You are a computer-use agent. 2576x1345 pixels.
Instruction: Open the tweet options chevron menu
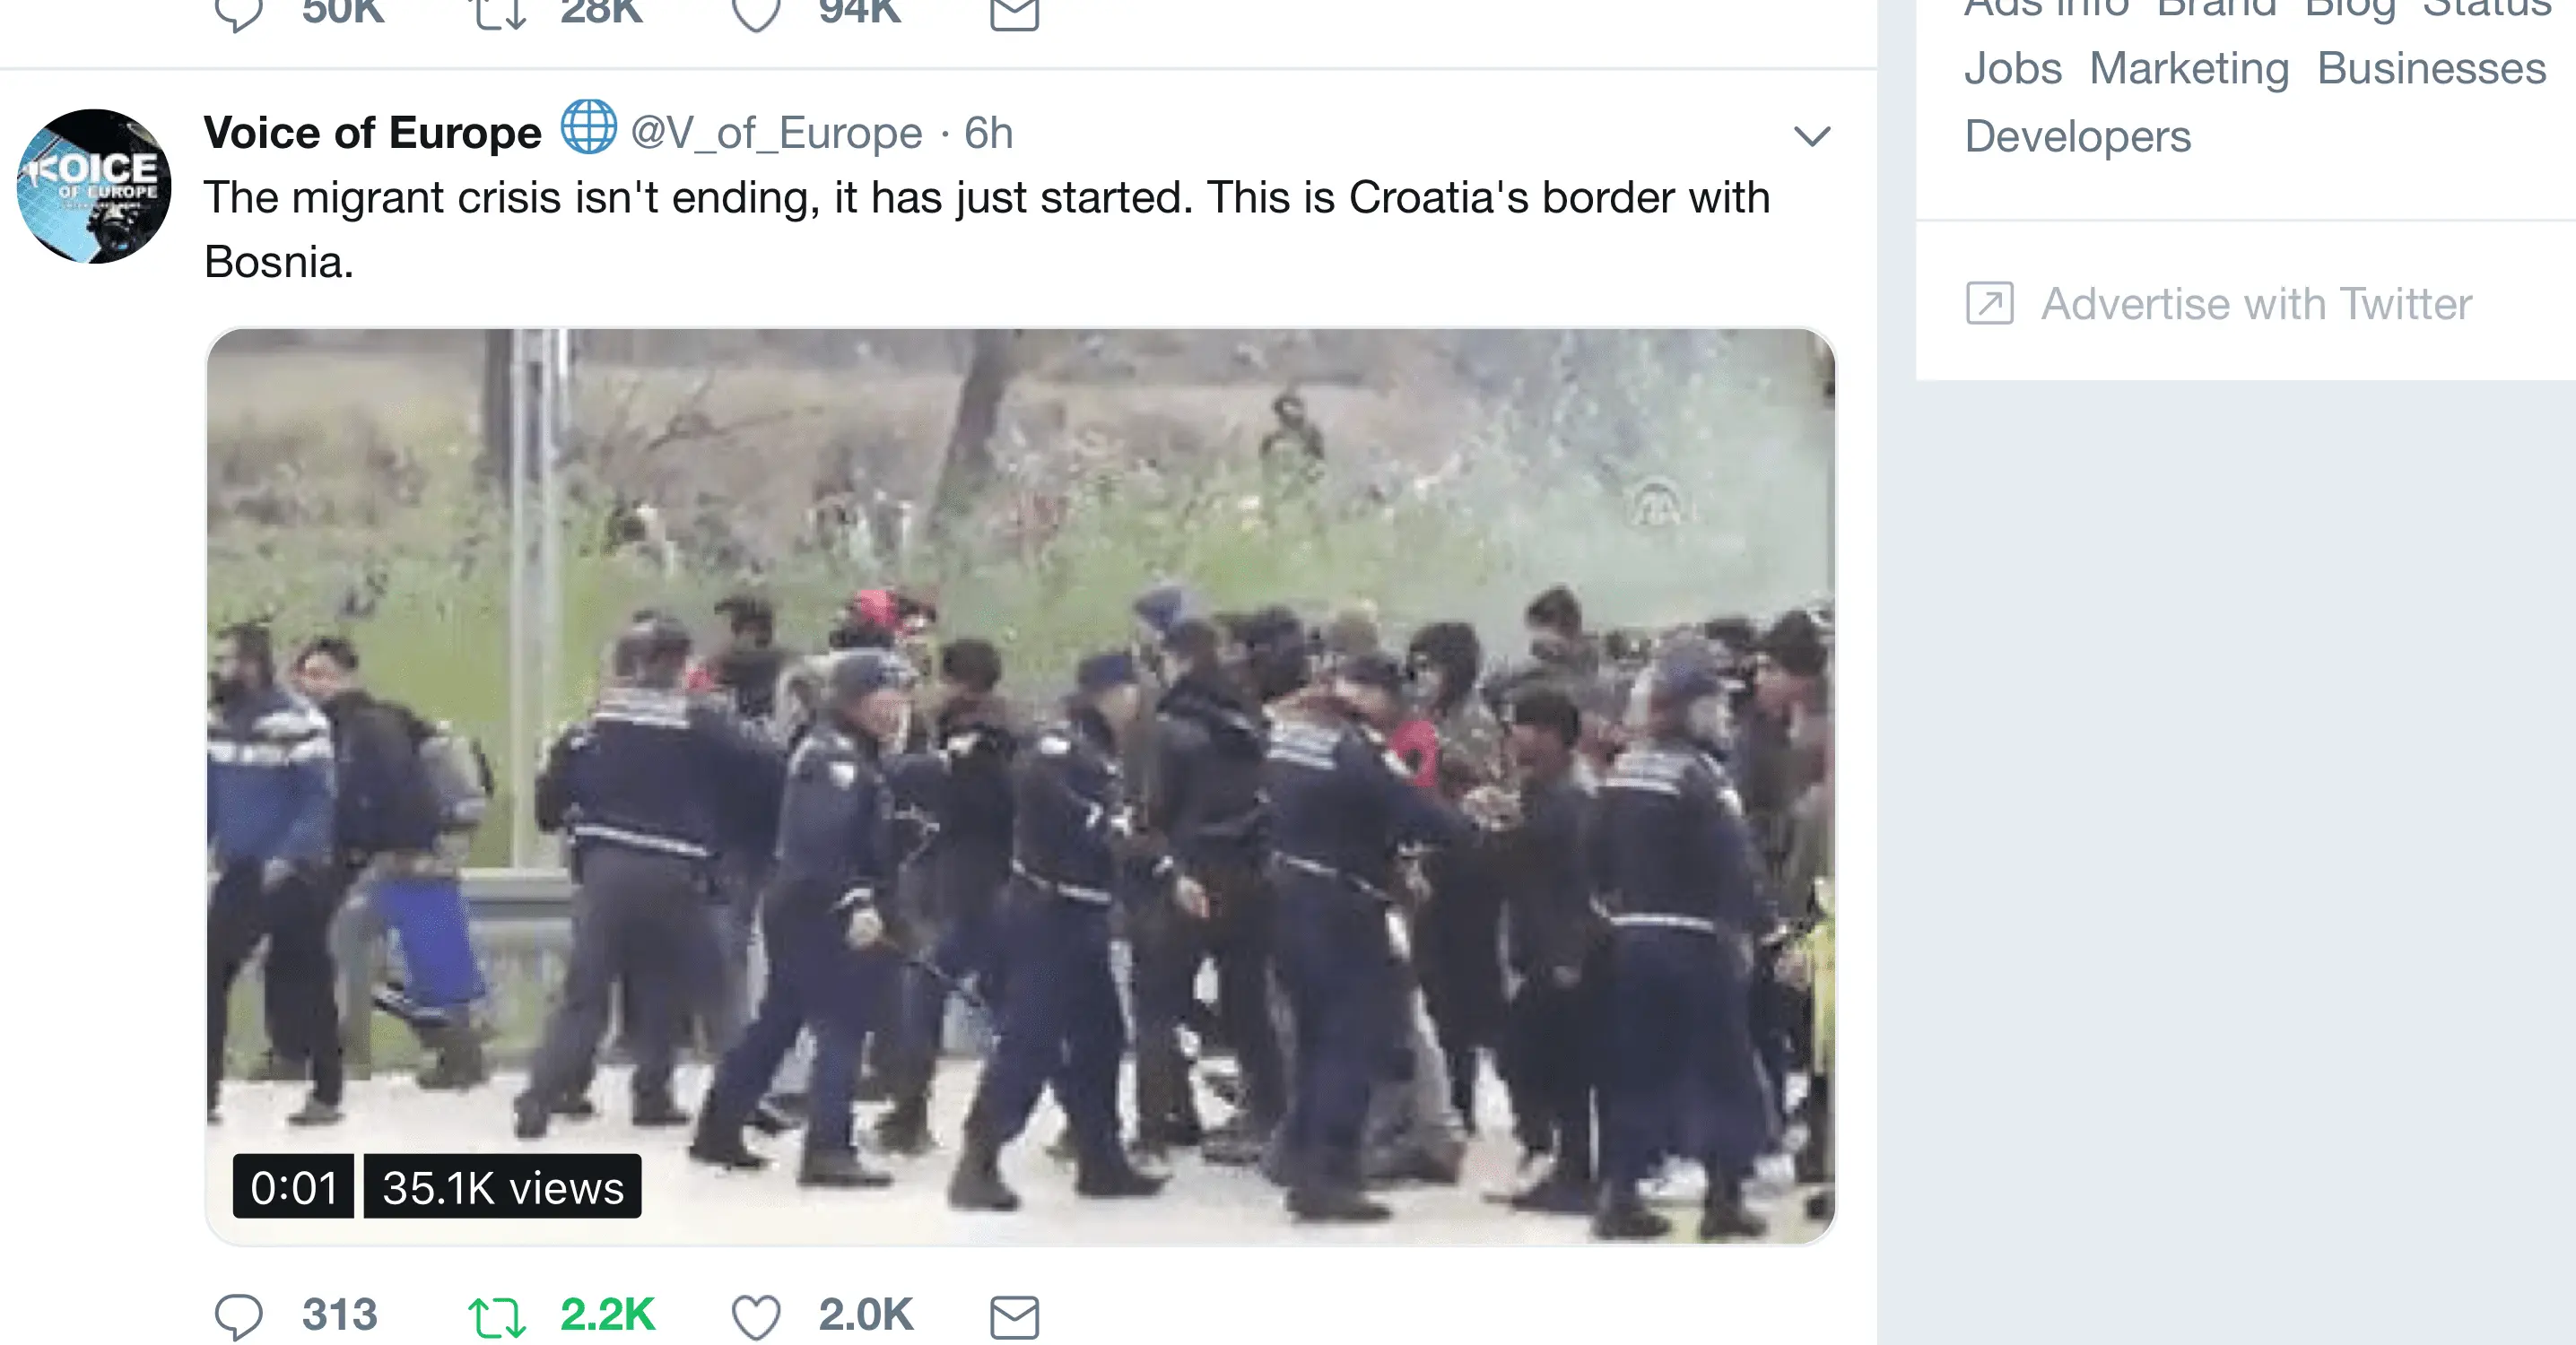[1811, 136]
